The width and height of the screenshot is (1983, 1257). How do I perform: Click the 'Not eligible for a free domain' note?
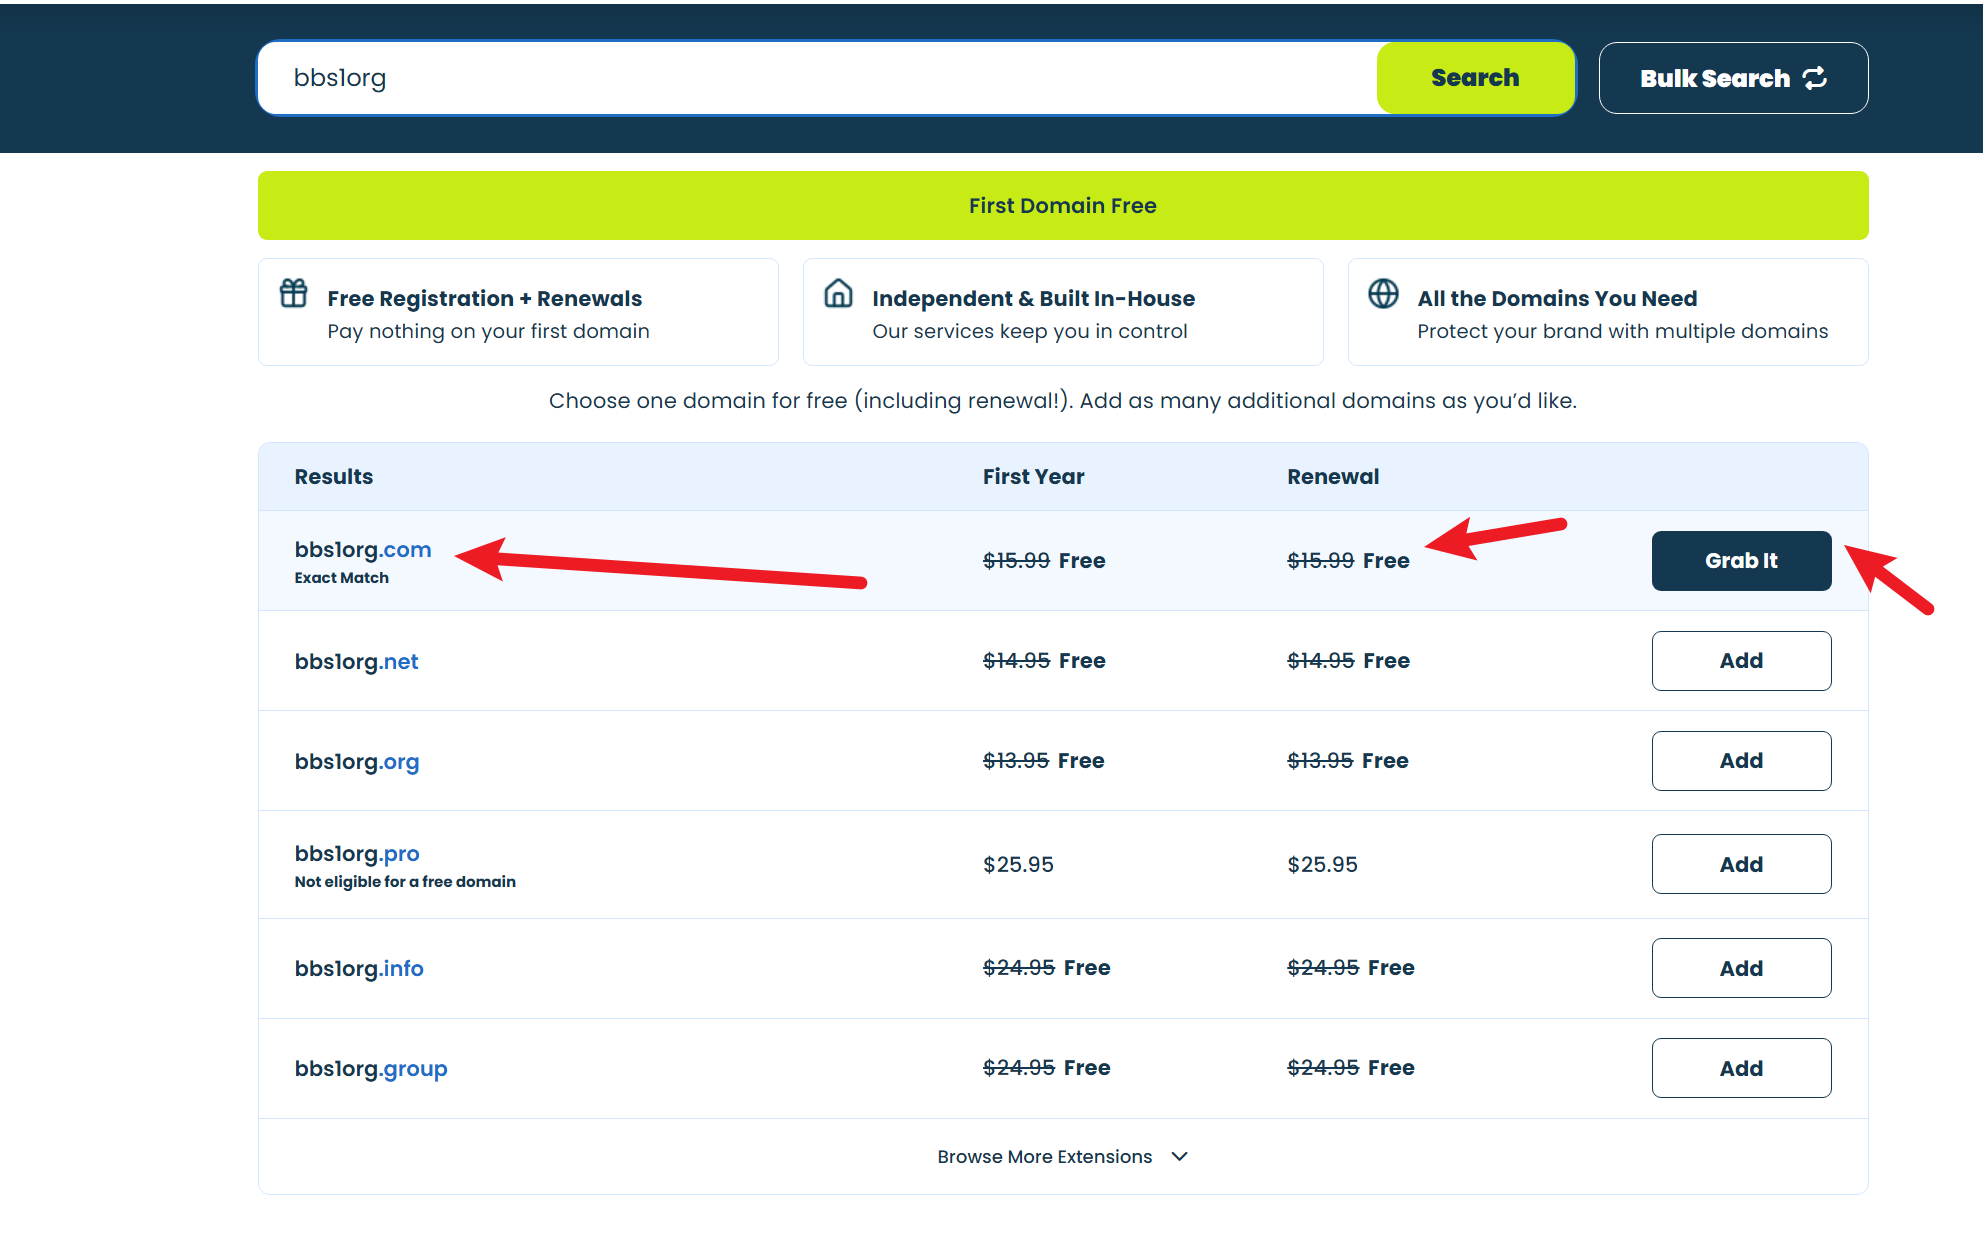point(405,882)
